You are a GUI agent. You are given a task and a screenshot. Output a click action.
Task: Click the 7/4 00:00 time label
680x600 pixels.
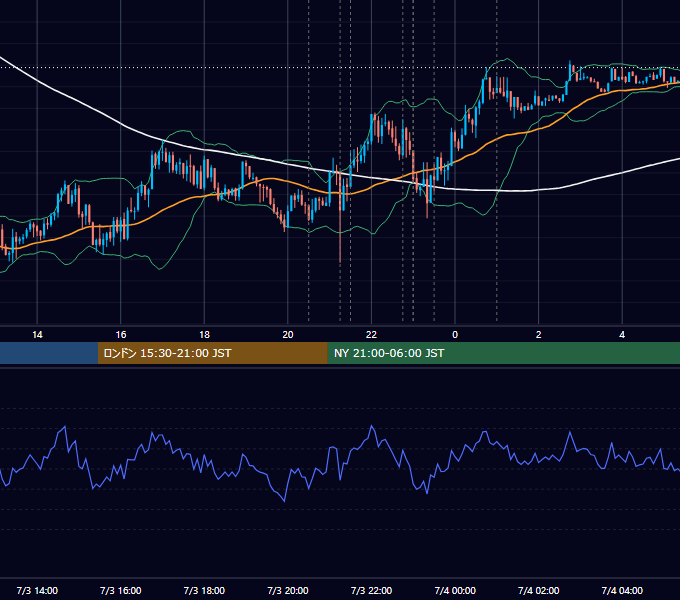pos(455,590)
